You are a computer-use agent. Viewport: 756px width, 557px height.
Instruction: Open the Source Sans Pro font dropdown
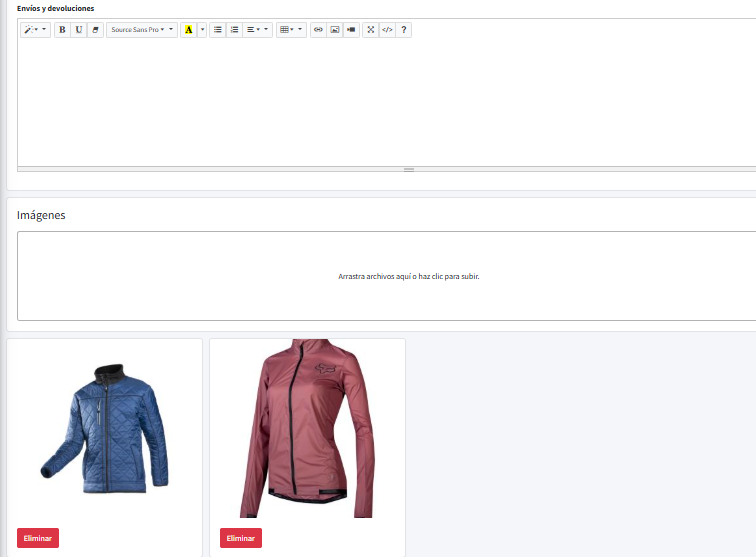coord(142,30)
